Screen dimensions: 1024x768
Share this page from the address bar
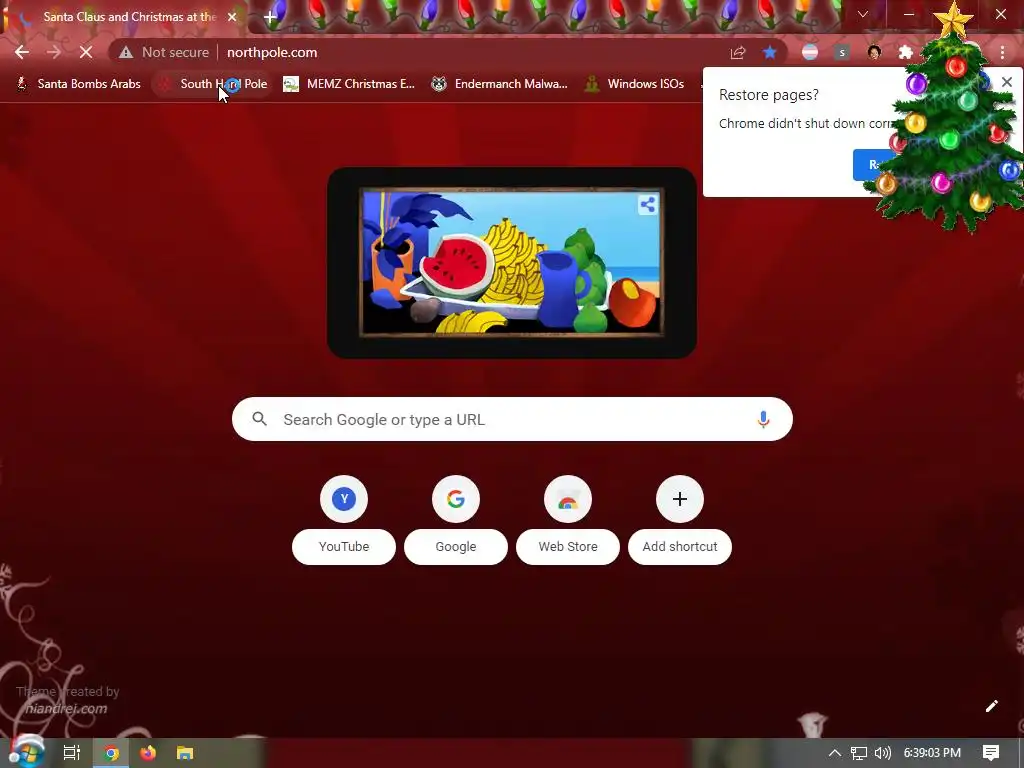click(738, 52)
